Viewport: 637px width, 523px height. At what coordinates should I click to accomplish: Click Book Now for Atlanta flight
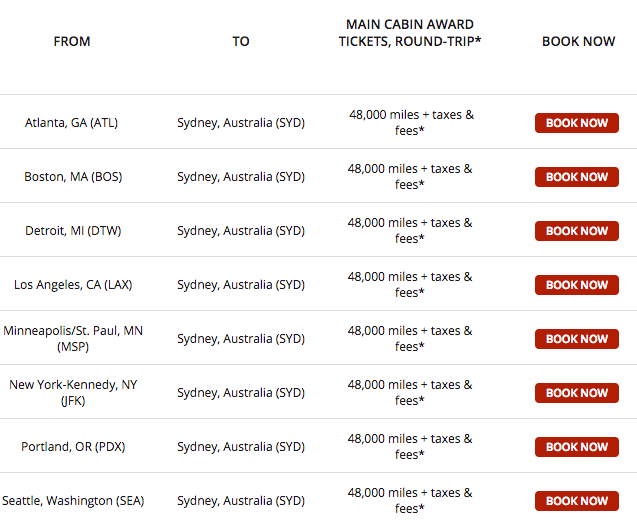576,123
